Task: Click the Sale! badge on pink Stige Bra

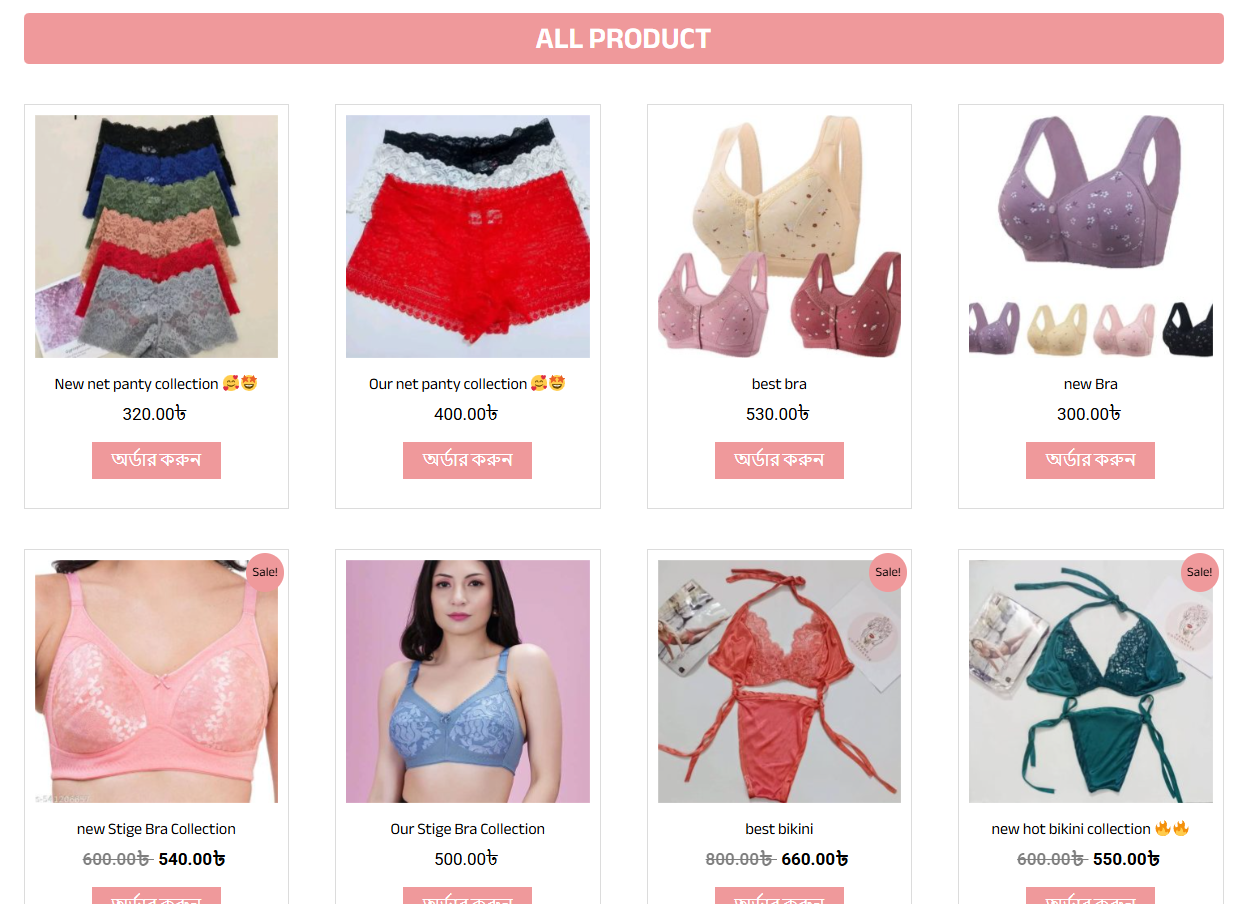Action: coord(265,572)
